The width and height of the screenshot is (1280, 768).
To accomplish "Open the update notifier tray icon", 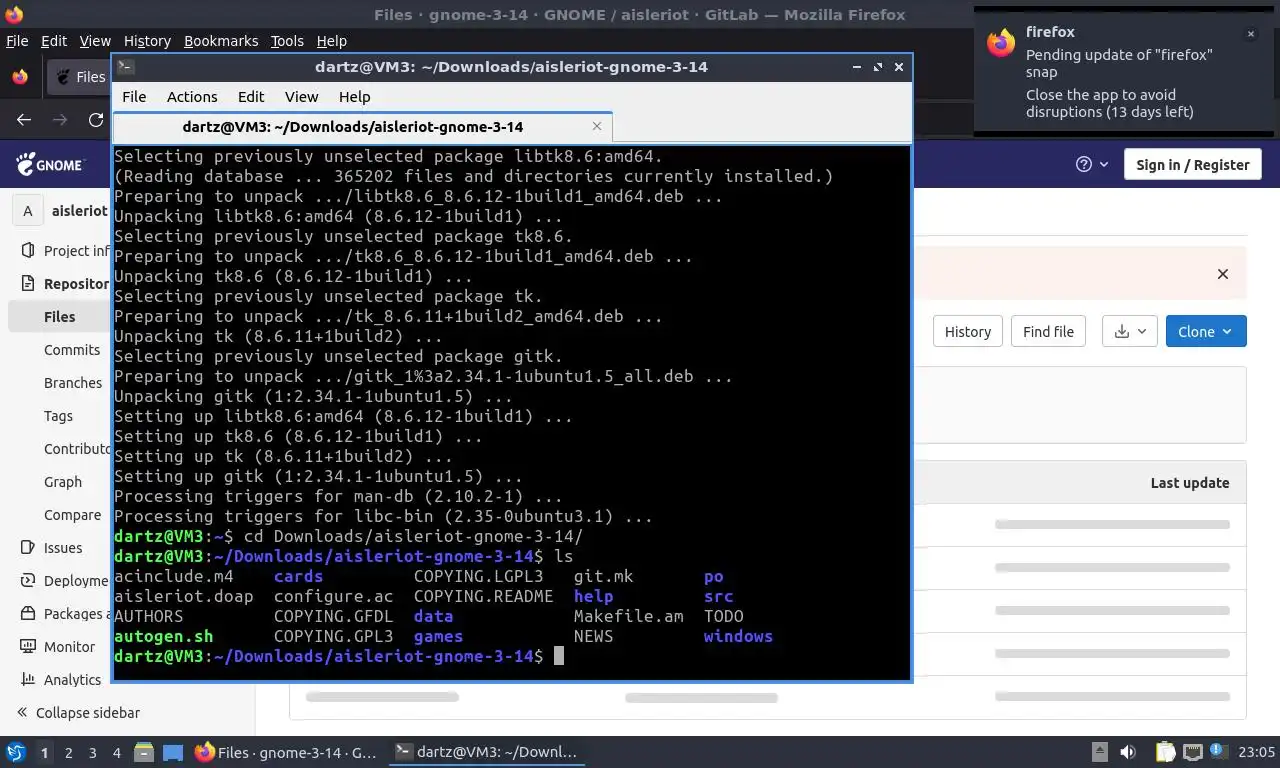I will 1219,752.
